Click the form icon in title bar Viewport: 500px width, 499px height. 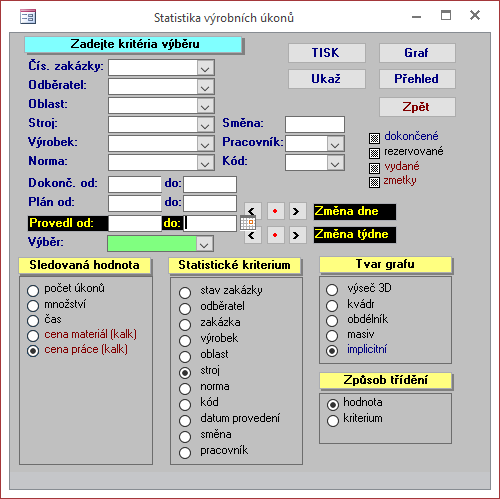(x=28, y=17)
